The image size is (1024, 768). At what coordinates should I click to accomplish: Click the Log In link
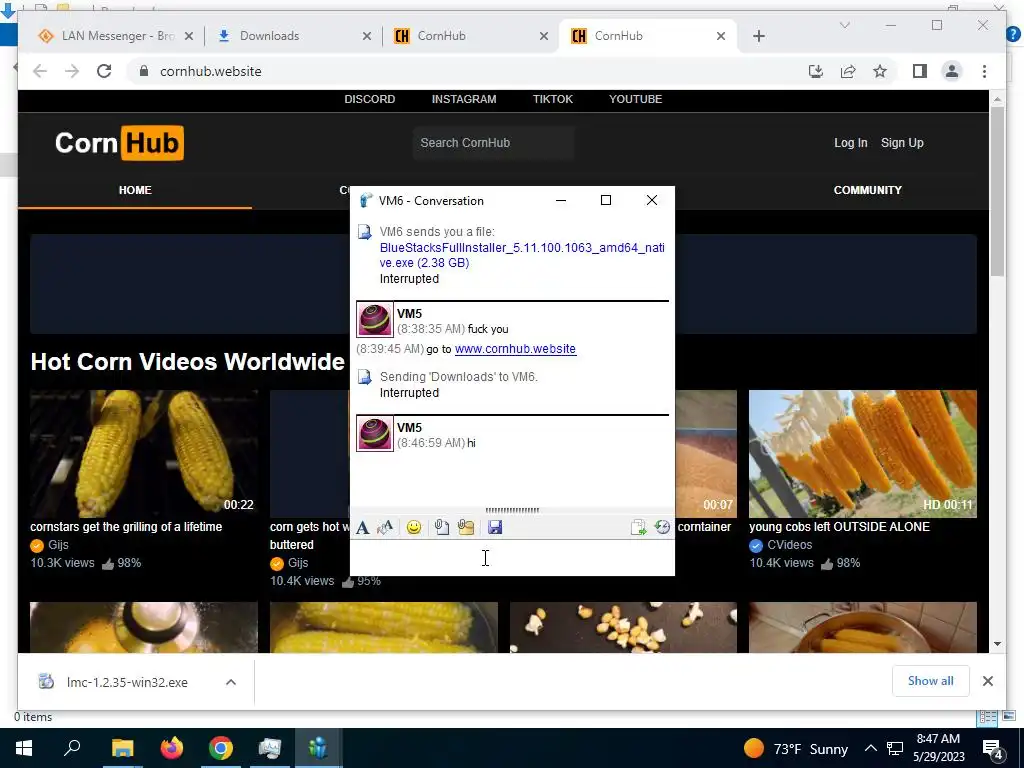point(850,143)
